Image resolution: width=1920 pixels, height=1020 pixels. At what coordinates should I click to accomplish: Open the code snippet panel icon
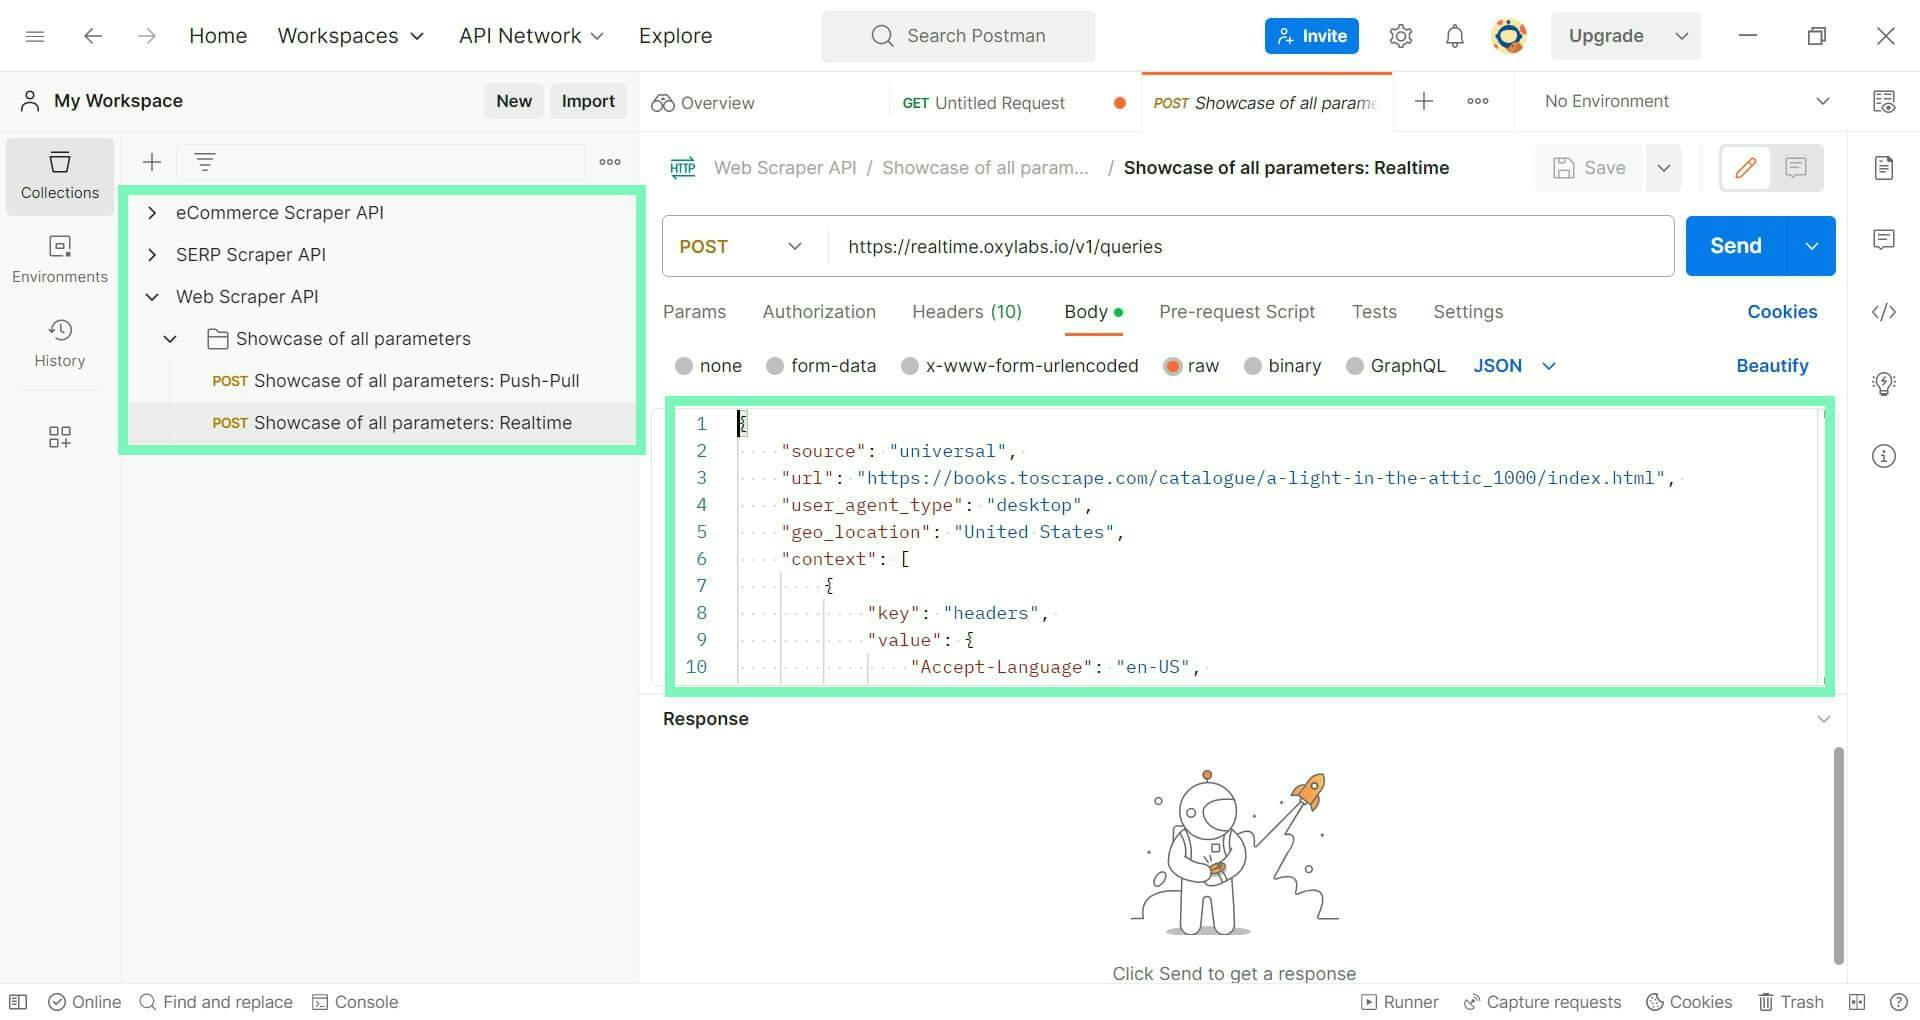[x=1884, y=312]
